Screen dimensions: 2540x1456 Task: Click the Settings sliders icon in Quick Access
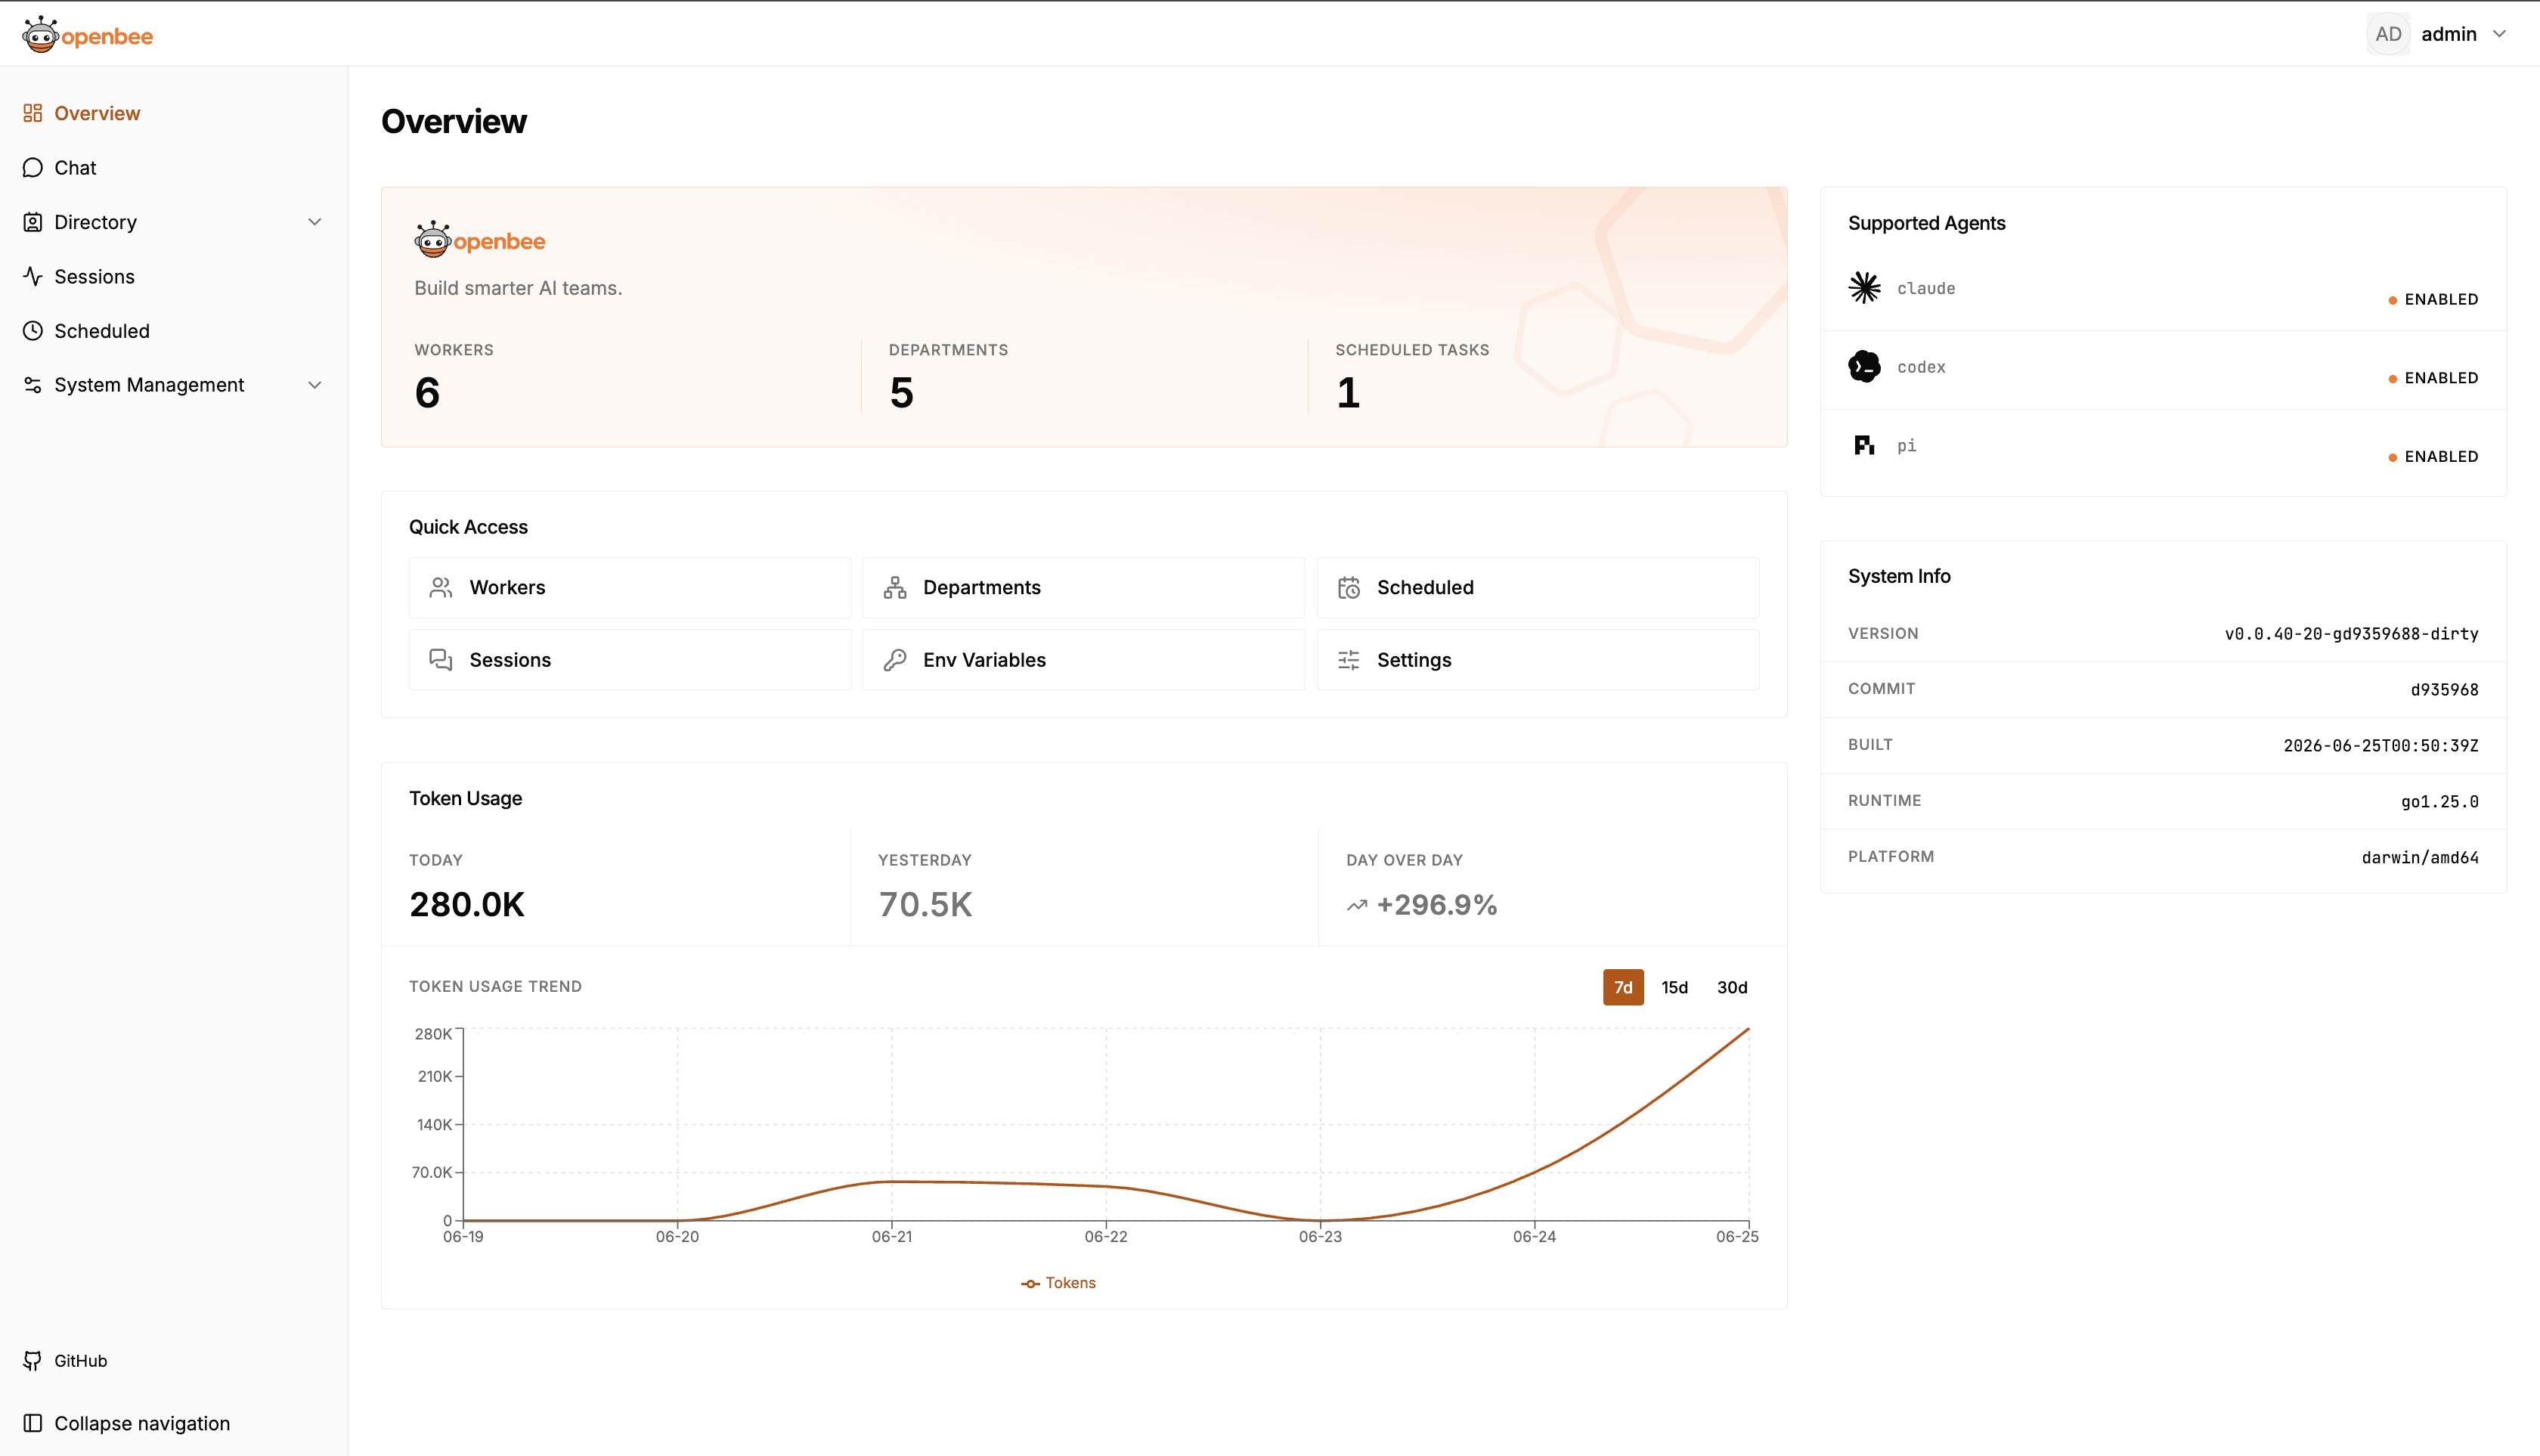coord(1349,660)
